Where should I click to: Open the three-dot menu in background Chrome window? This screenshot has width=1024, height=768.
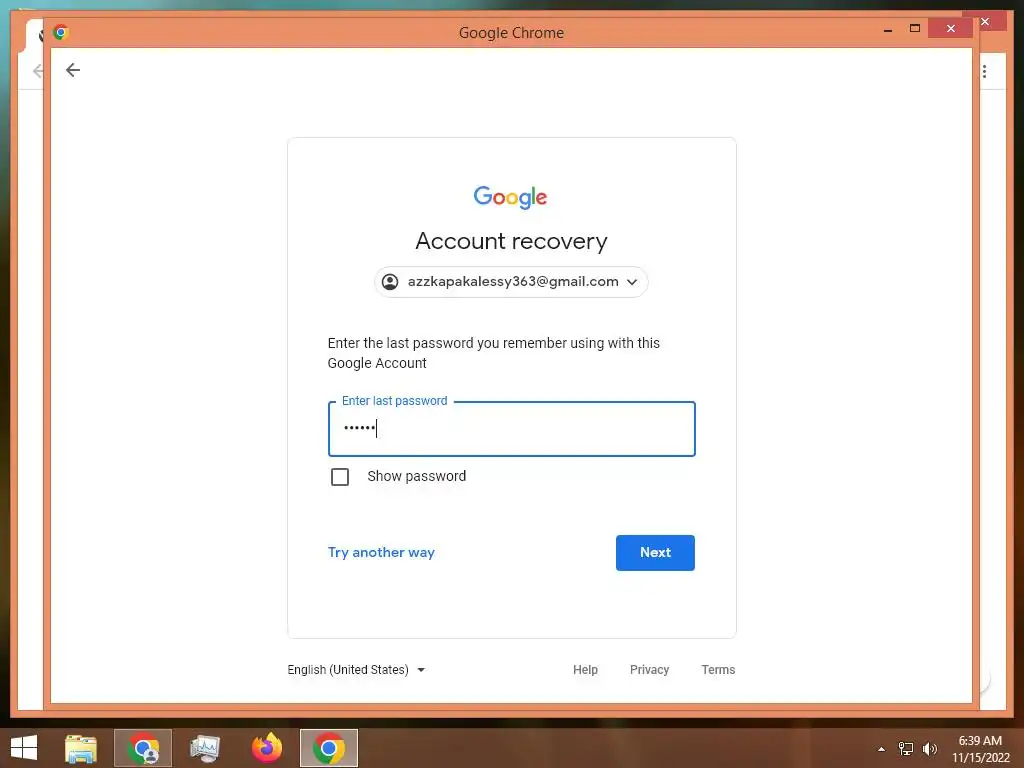tap(984, 71)
